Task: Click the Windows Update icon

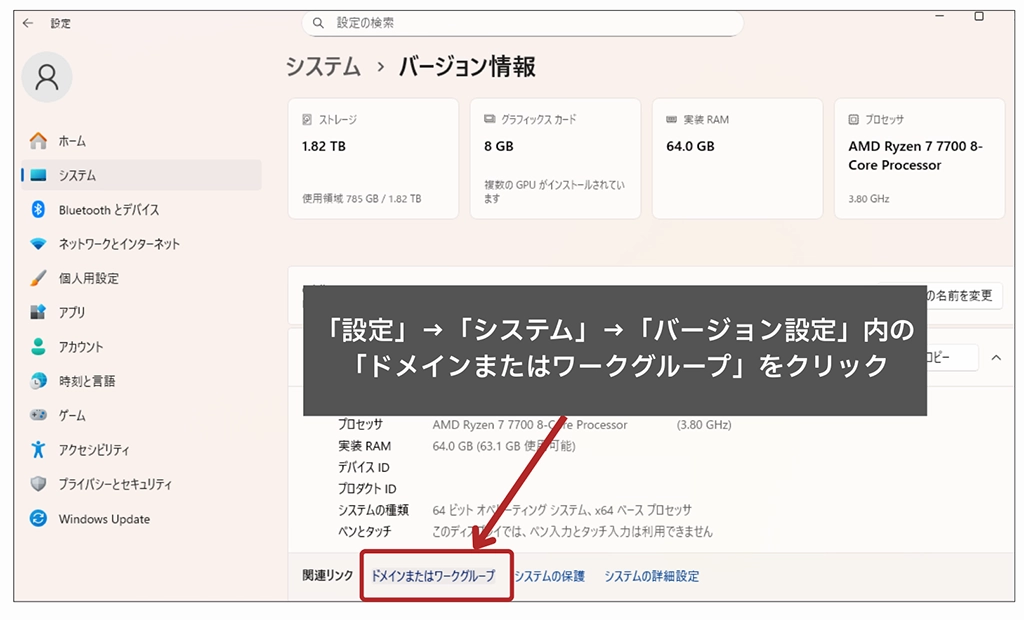Action: [x=38, y=519]
